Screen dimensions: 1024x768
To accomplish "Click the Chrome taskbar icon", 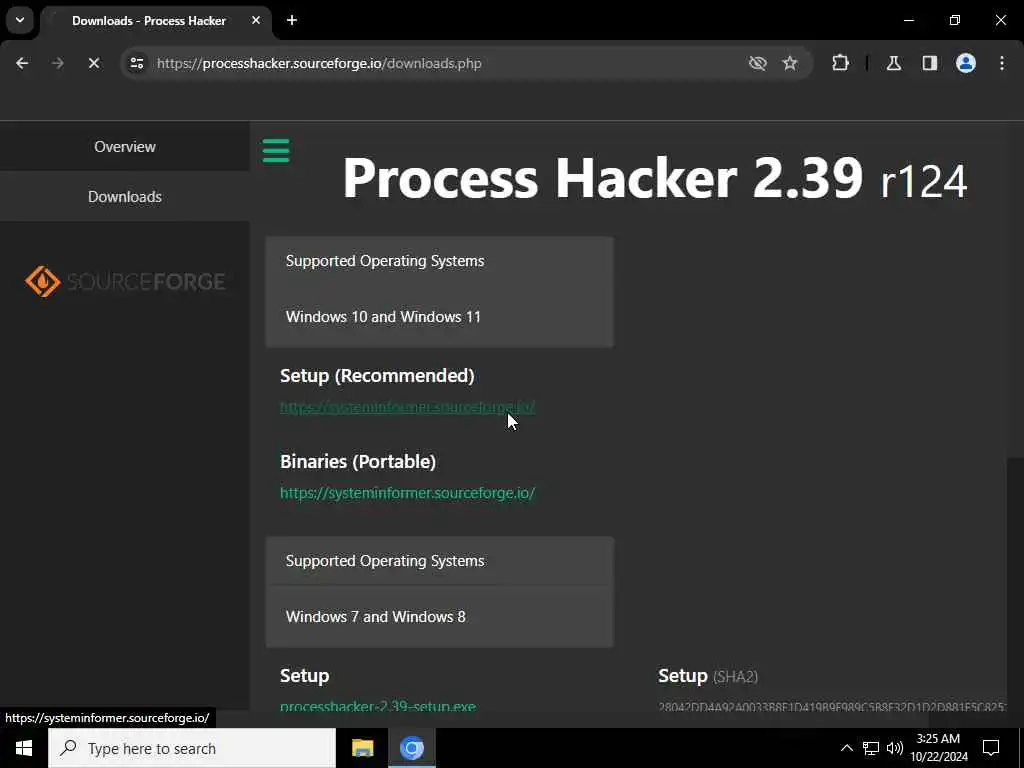I will pos(412,748).
